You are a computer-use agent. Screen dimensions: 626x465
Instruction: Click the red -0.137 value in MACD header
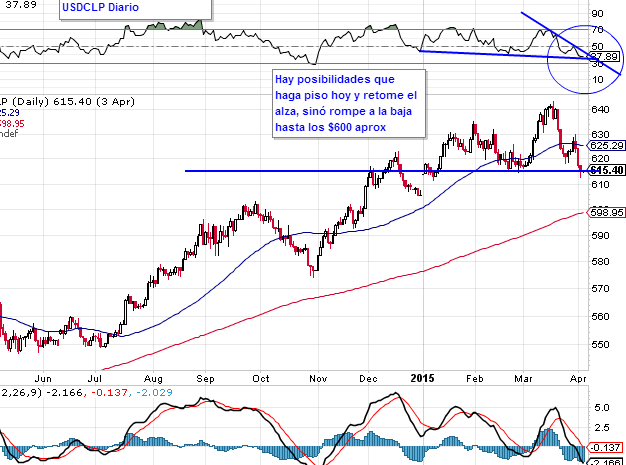[x=110, y=393]
